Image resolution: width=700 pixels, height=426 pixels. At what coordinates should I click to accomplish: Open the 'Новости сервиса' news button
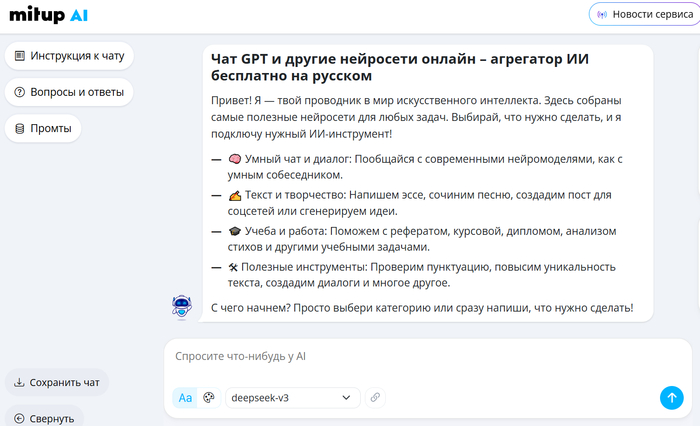(x=643, y=15)
